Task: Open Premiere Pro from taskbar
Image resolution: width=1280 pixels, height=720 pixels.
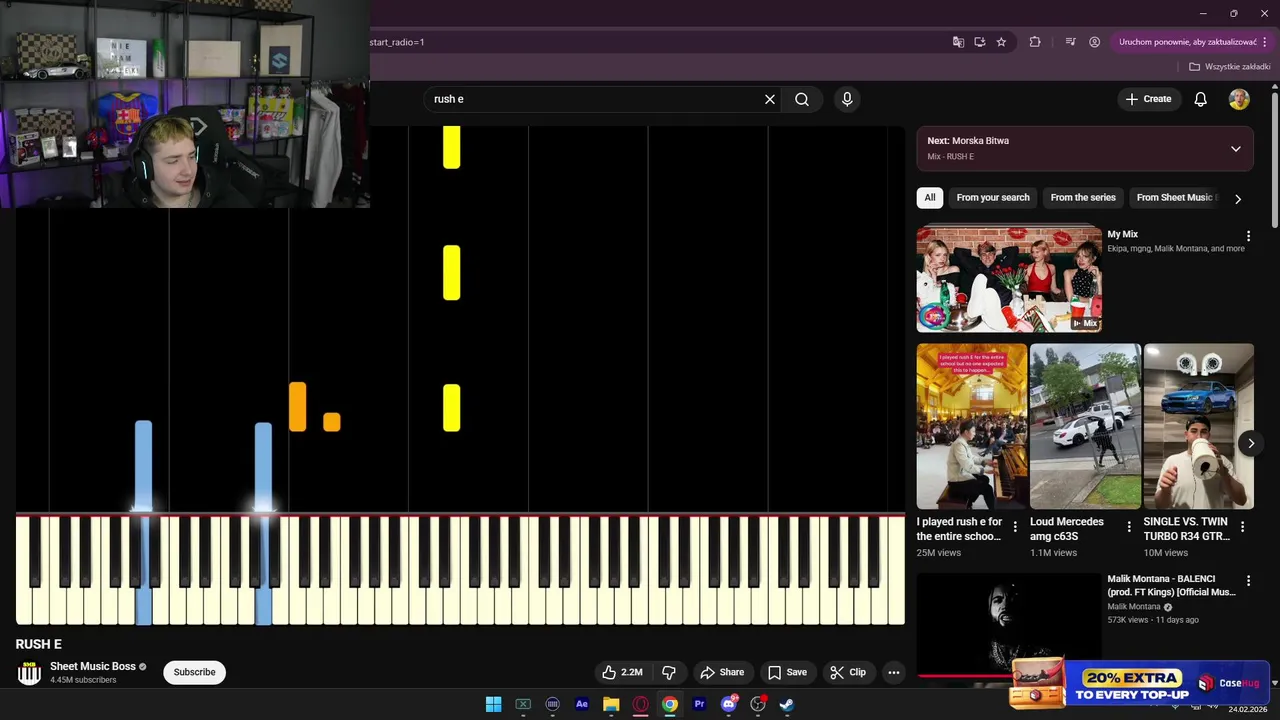Action: coord(699,704)
